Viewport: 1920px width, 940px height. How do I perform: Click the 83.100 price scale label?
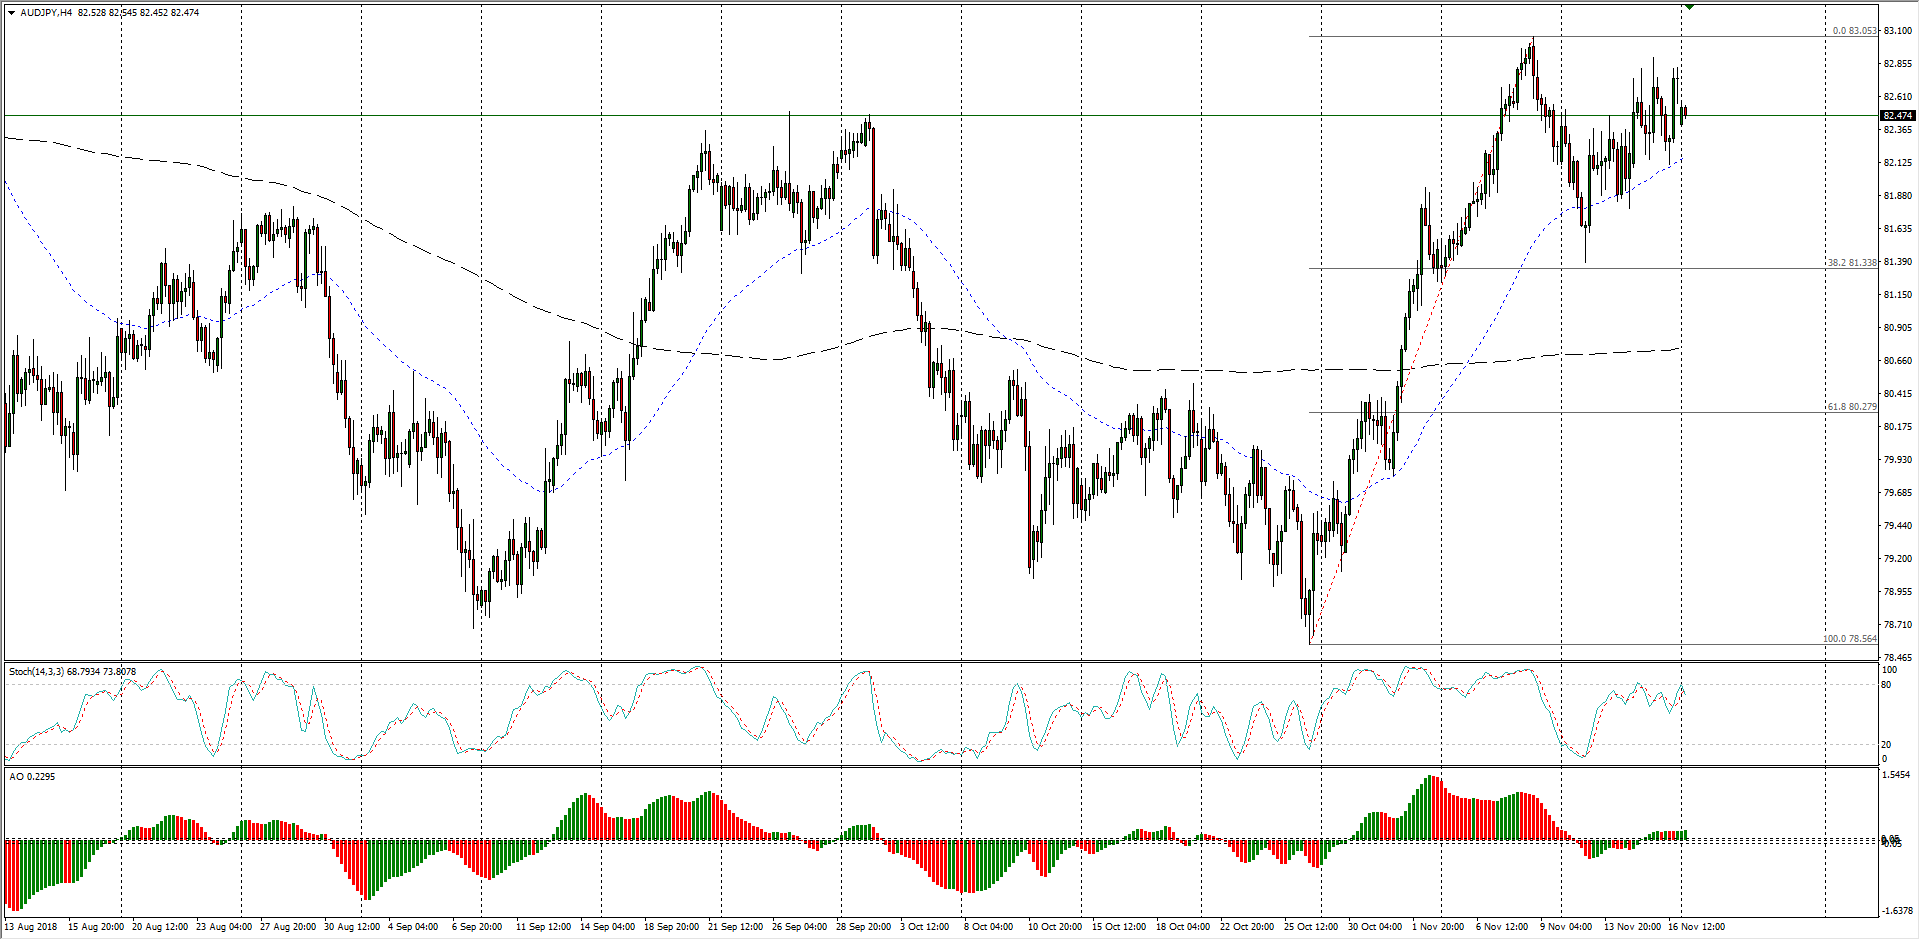point(1897,31)
